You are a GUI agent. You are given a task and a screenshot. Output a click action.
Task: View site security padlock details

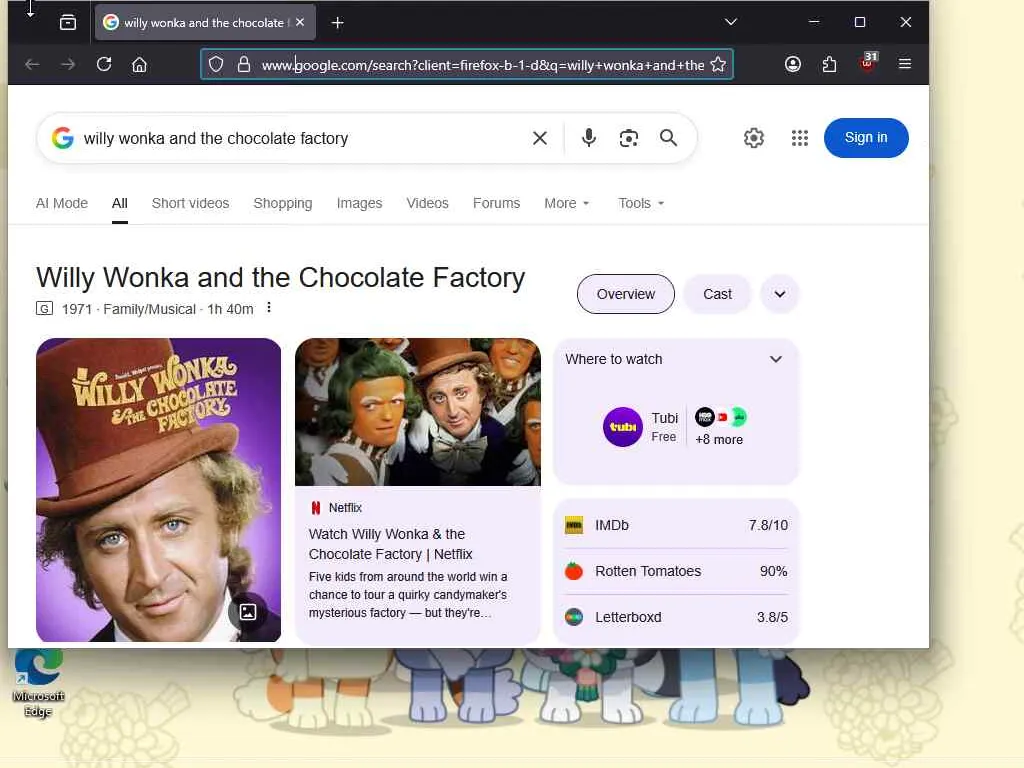click(244, 65)
